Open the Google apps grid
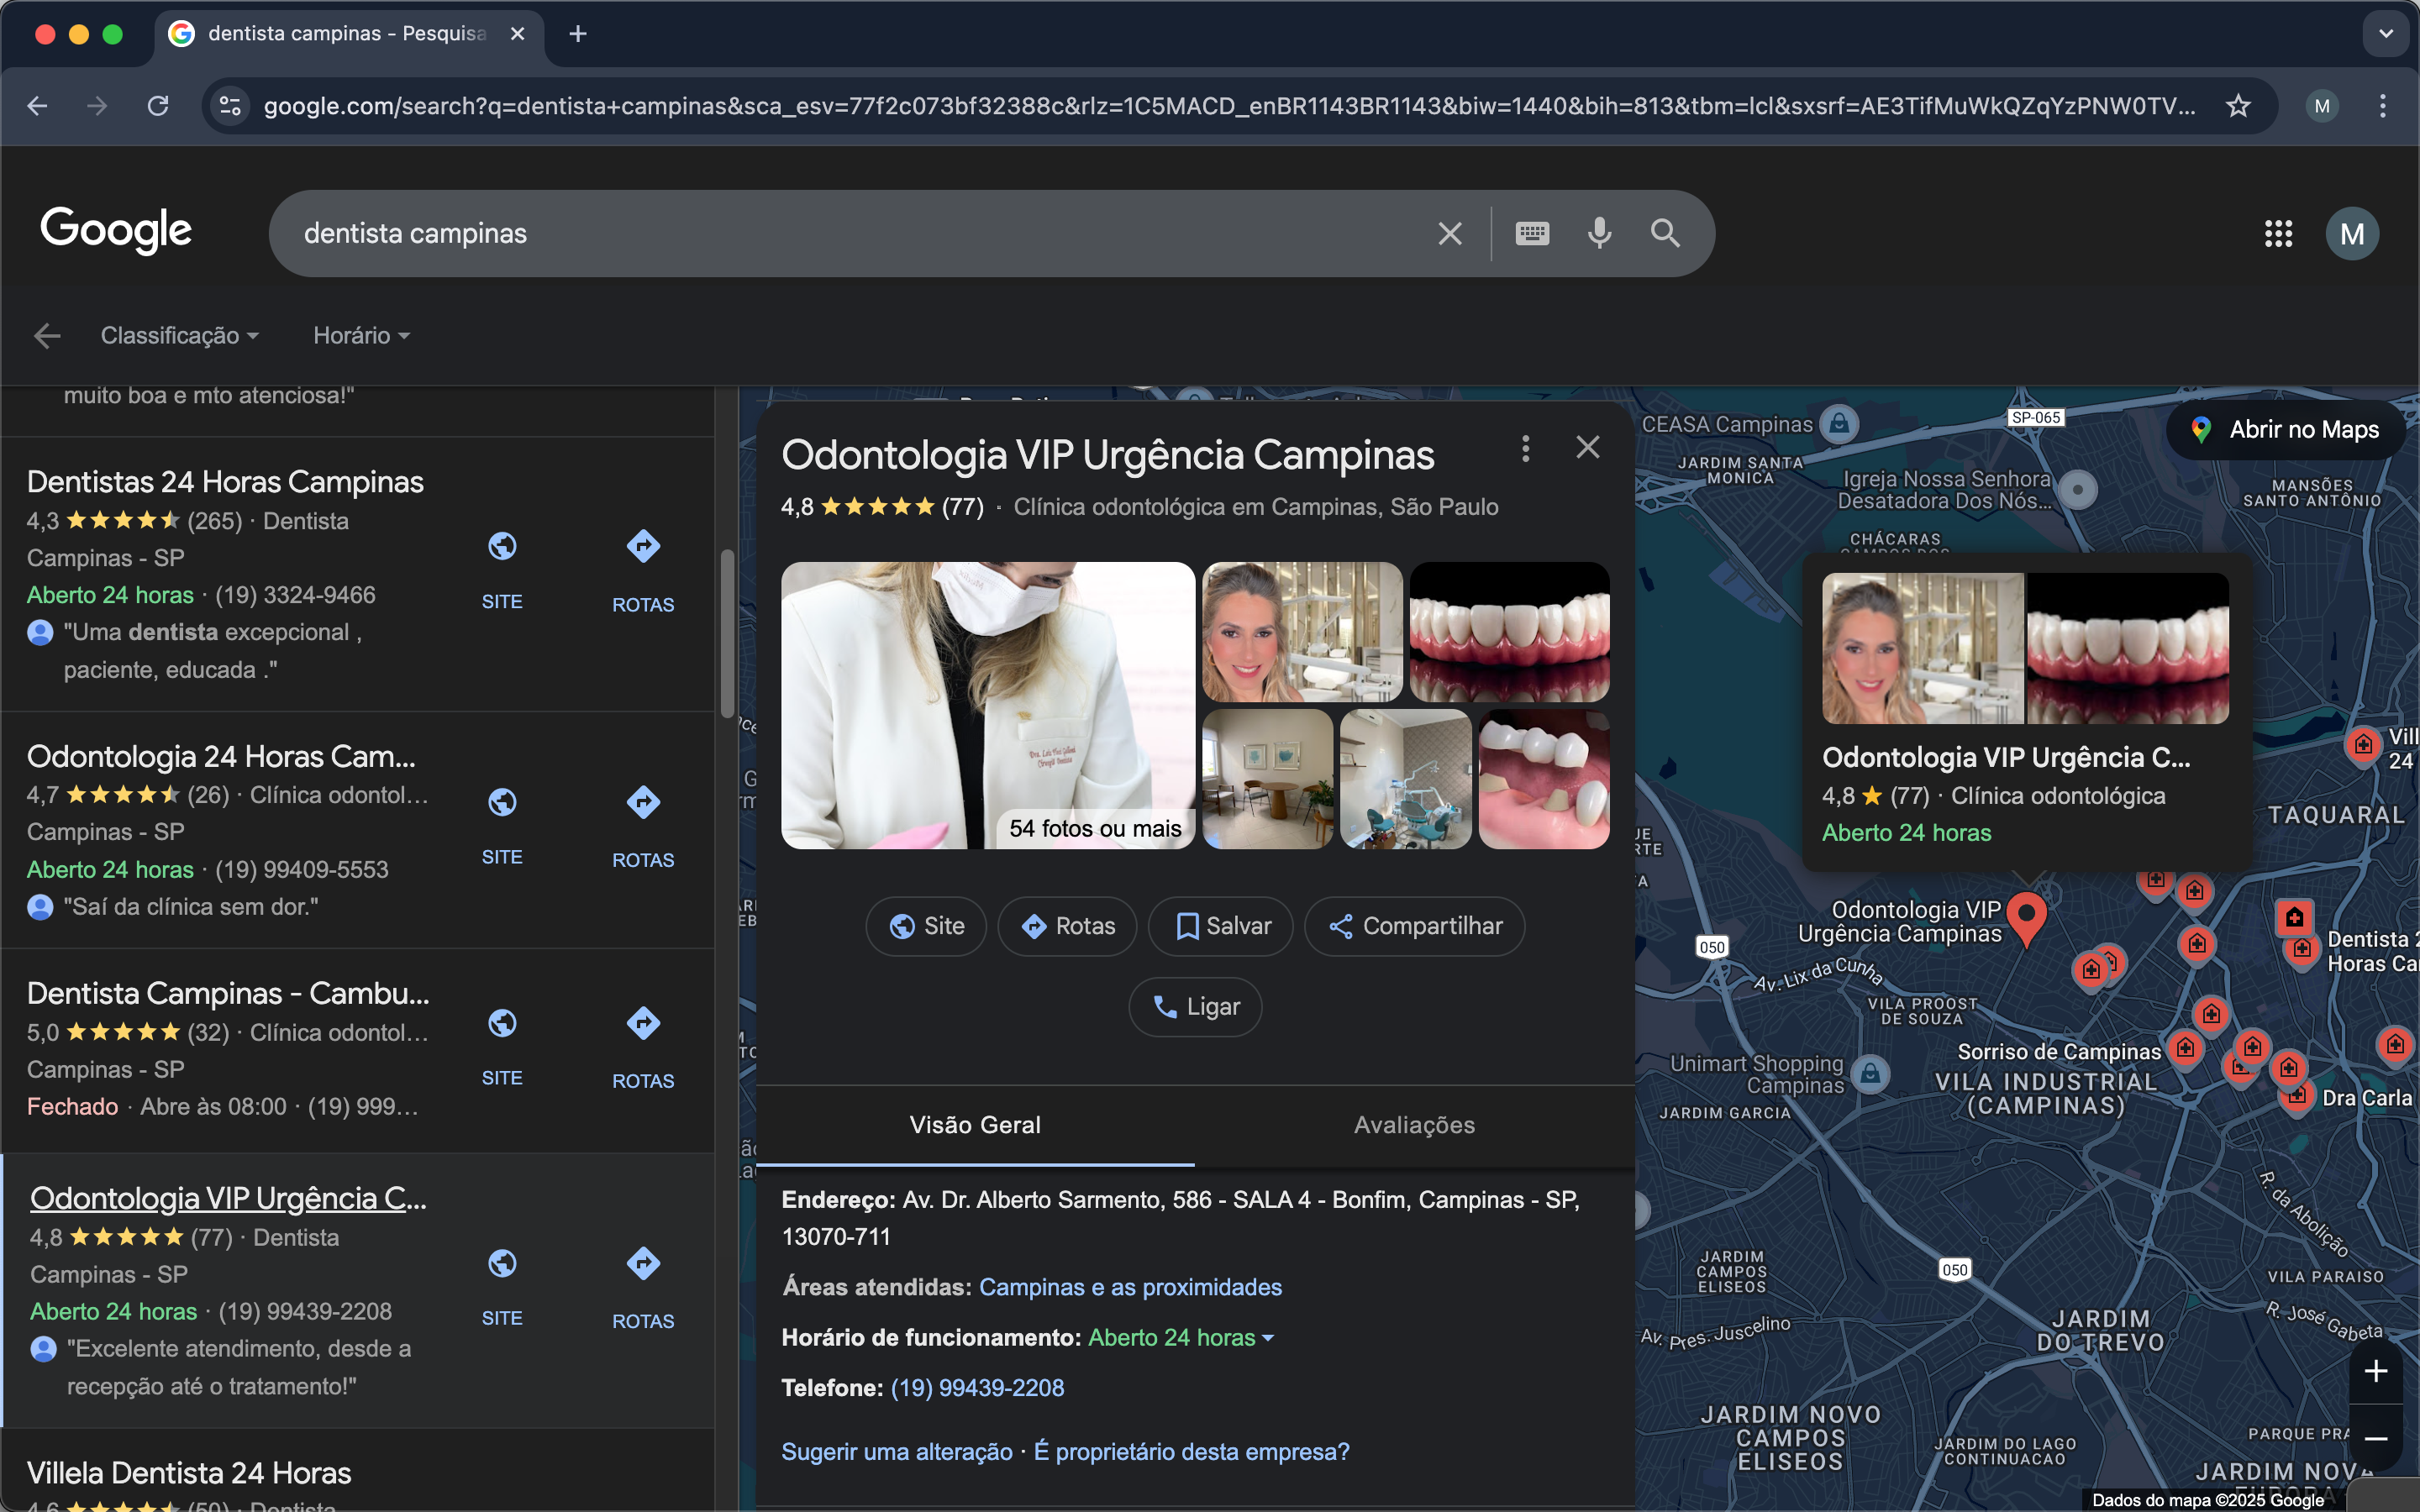The width and height of the screenshot is (2420, 1512). point(2278,234)
